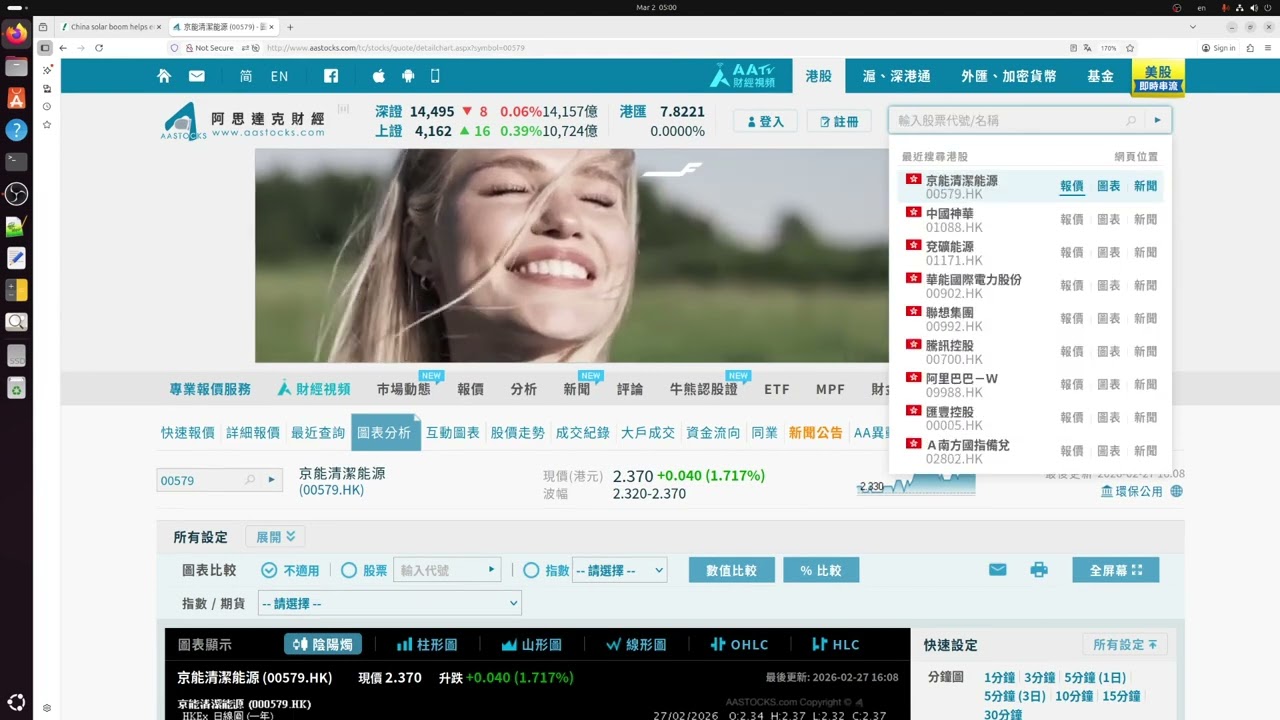Select 山形圖 mountain chart type

532,645
